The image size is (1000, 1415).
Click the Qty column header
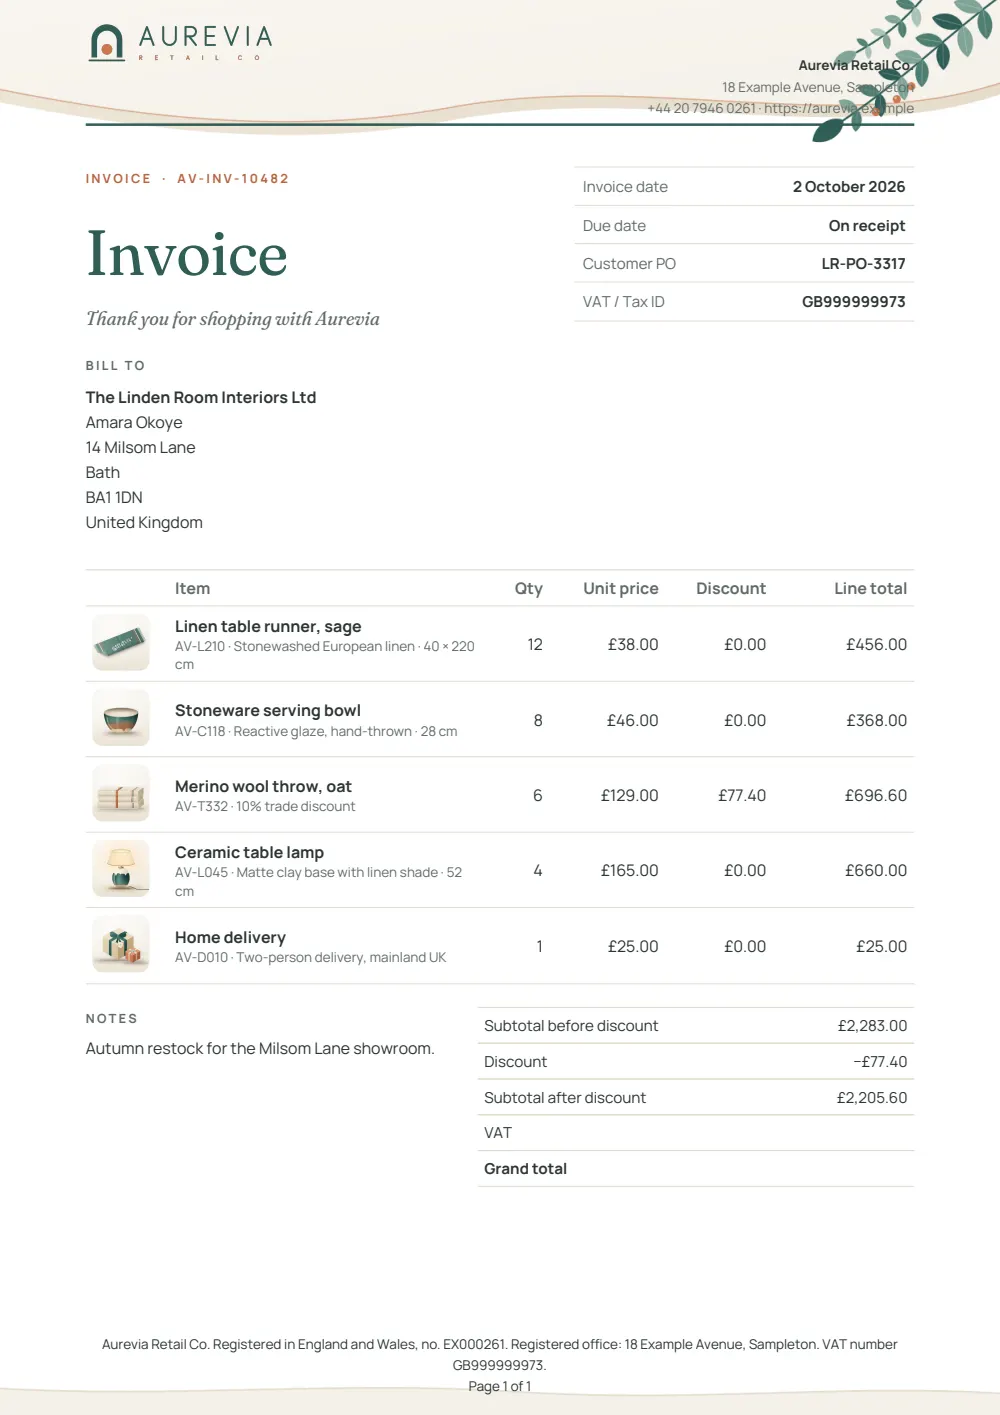[x=529, y=589]
